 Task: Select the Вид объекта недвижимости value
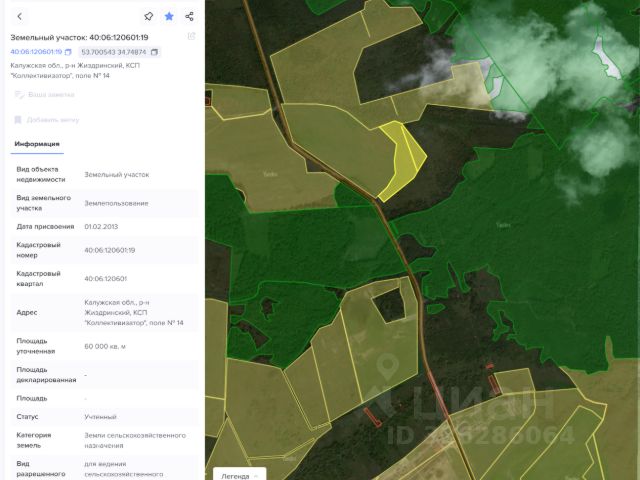[117, 175]
